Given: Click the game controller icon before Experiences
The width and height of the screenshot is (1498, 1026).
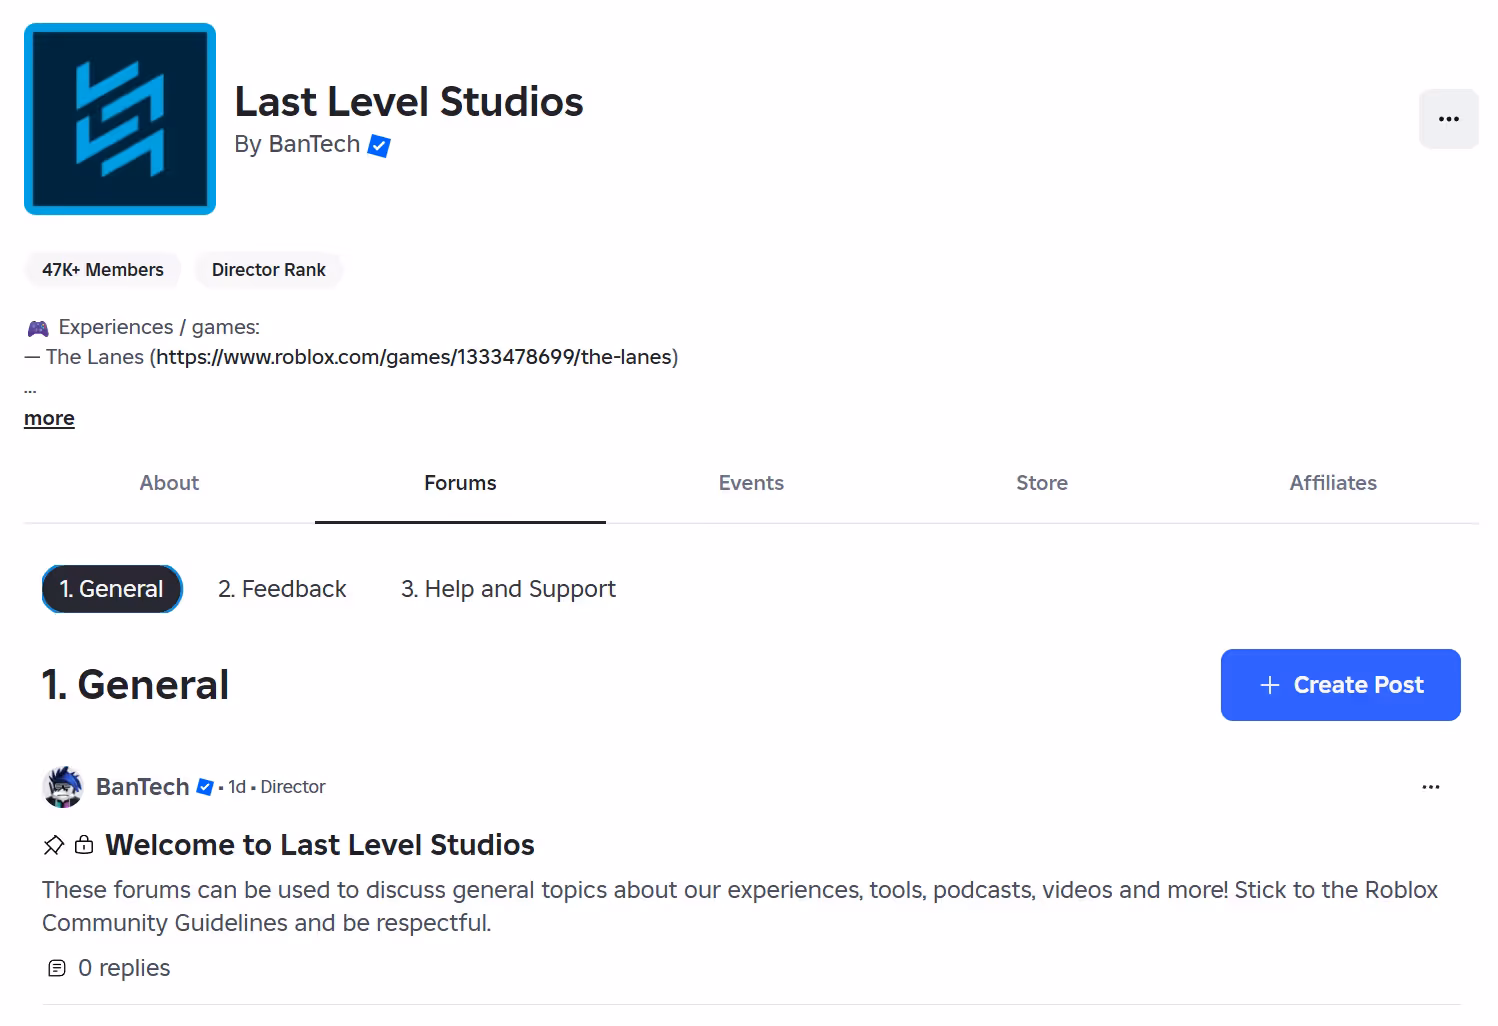Looking at the screenshot, I should click(37, 327).
